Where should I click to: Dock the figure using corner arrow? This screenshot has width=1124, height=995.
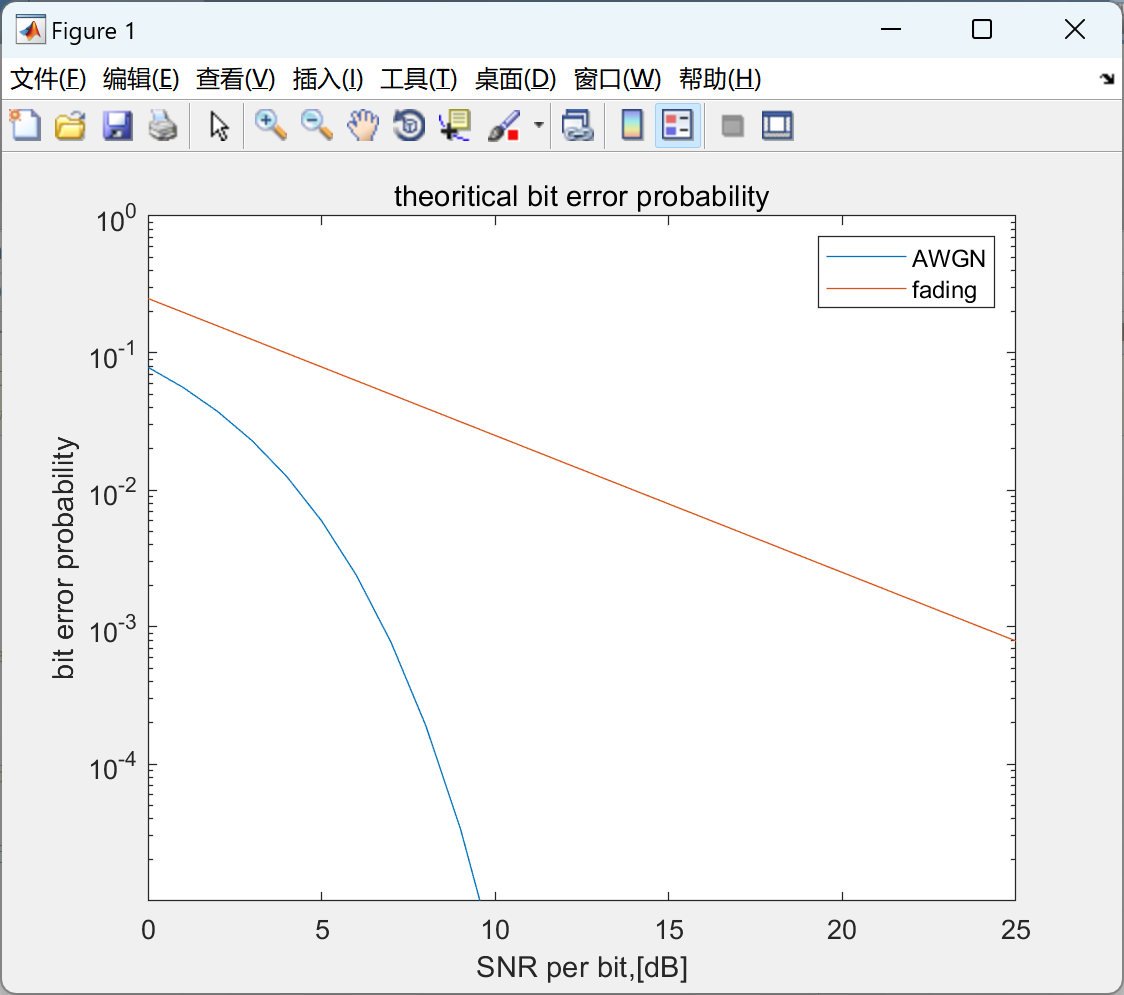(x=1107, y=79)
